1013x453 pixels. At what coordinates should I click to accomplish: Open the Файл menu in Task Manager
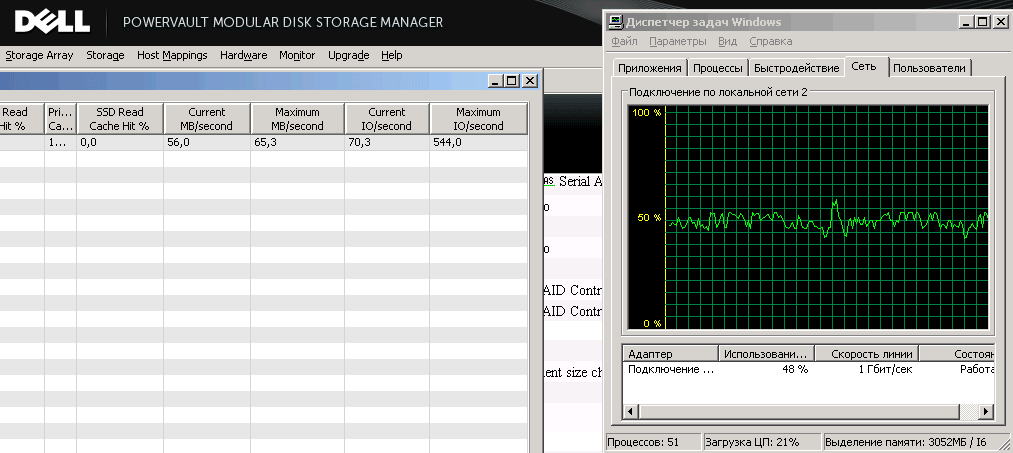[624, 42]
